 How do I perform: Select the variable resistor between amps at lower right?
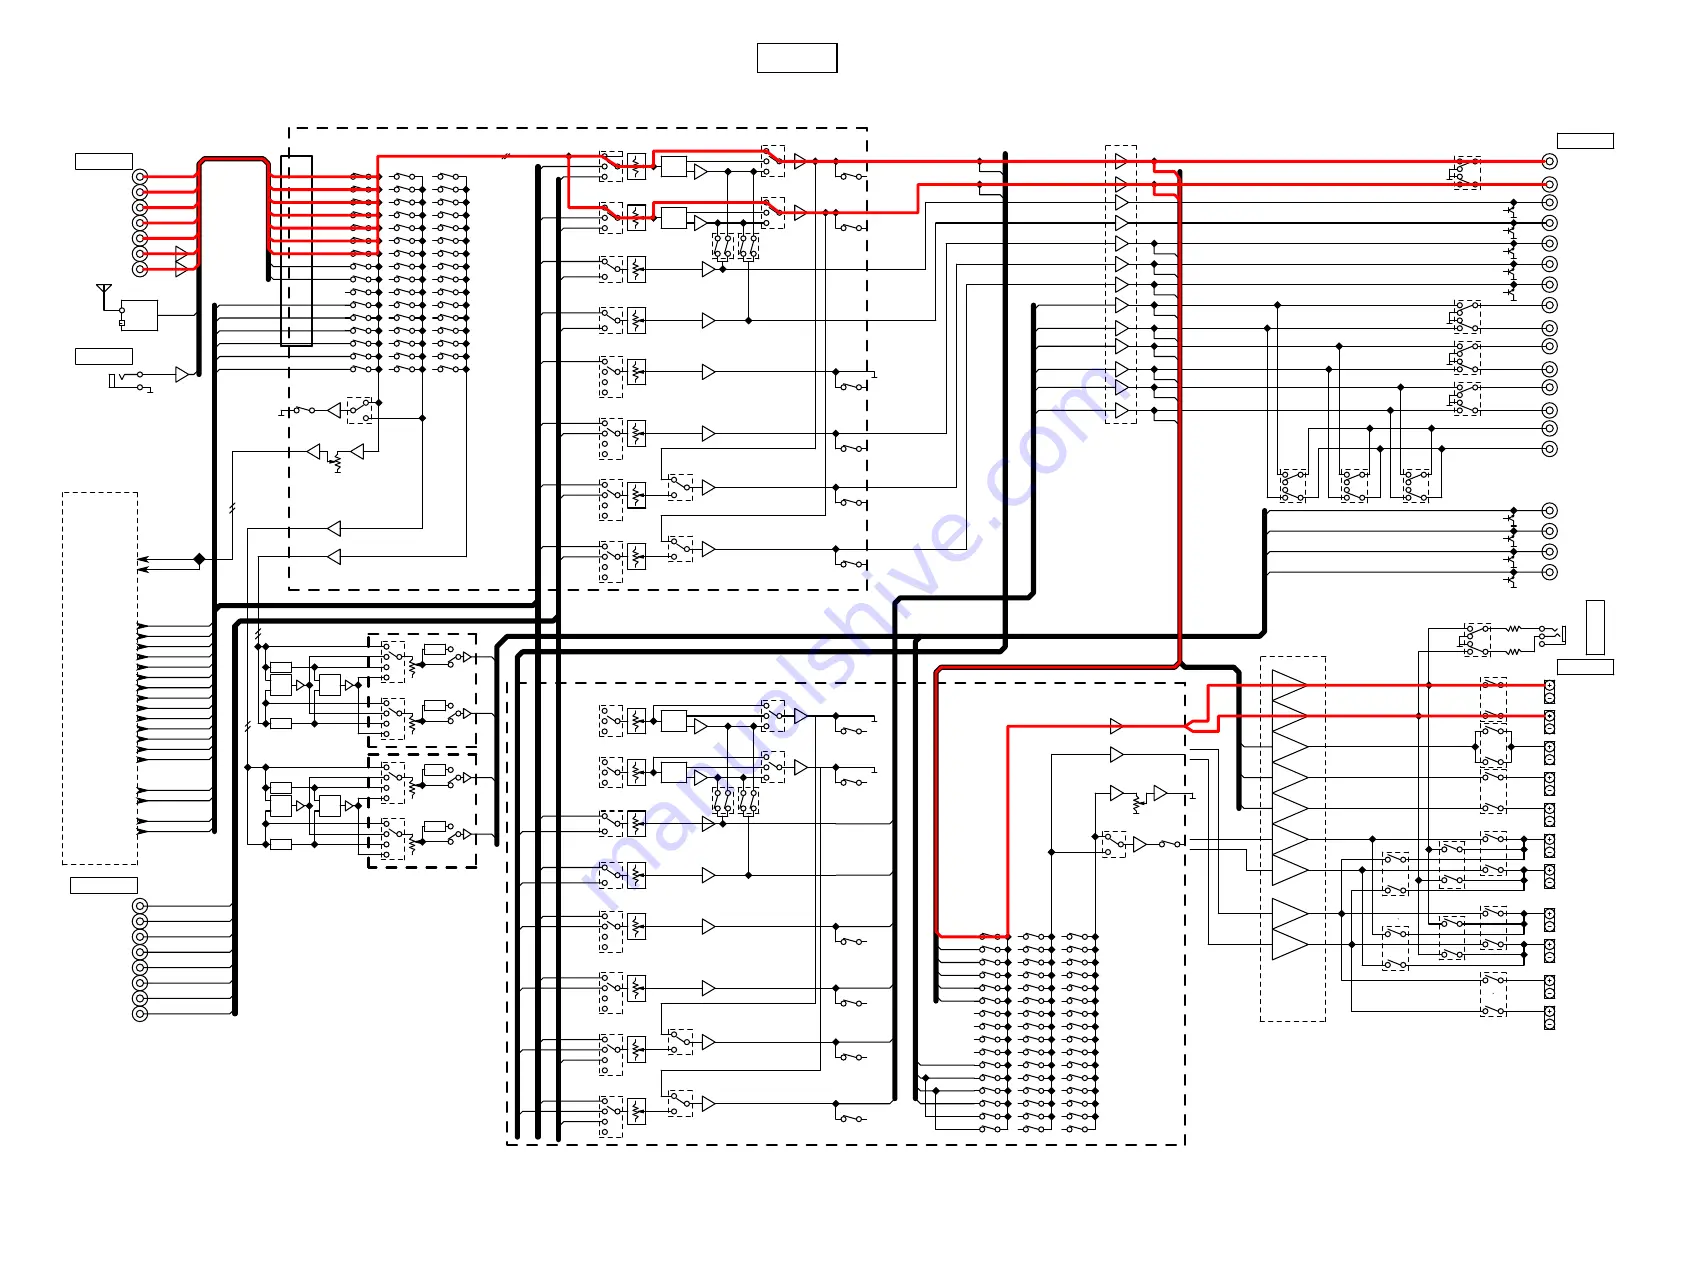click(1137, 804)
